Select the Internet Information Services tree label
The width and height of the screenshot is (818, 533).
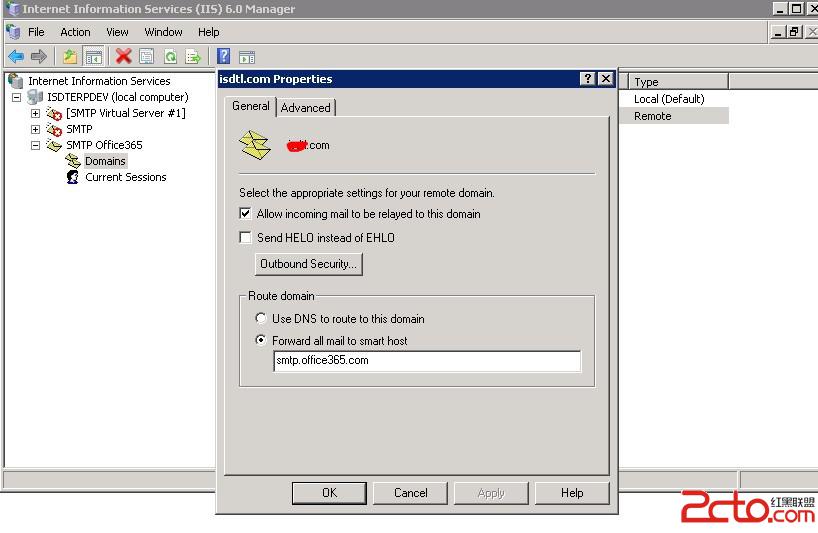pos(99,81)
